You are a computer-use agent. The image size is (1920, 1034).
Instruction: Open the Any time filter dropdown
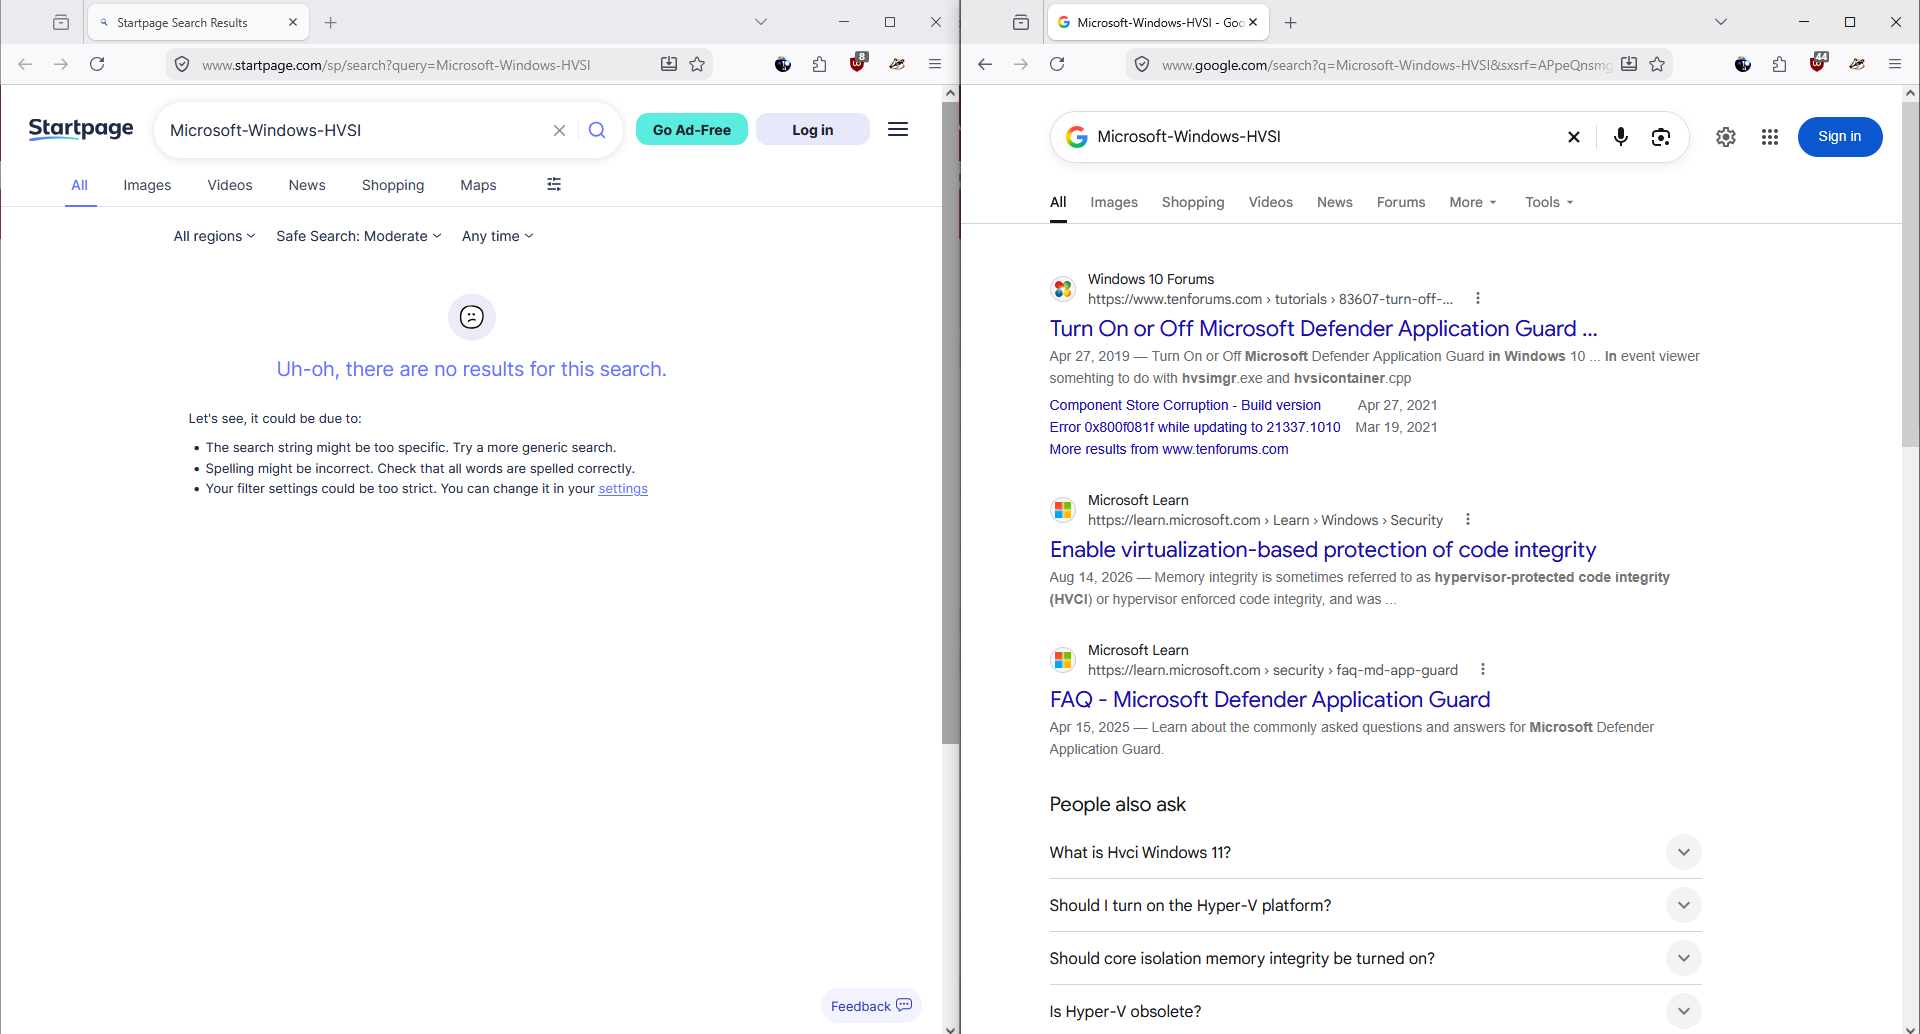pyautogui.click(x=497, y=236)
